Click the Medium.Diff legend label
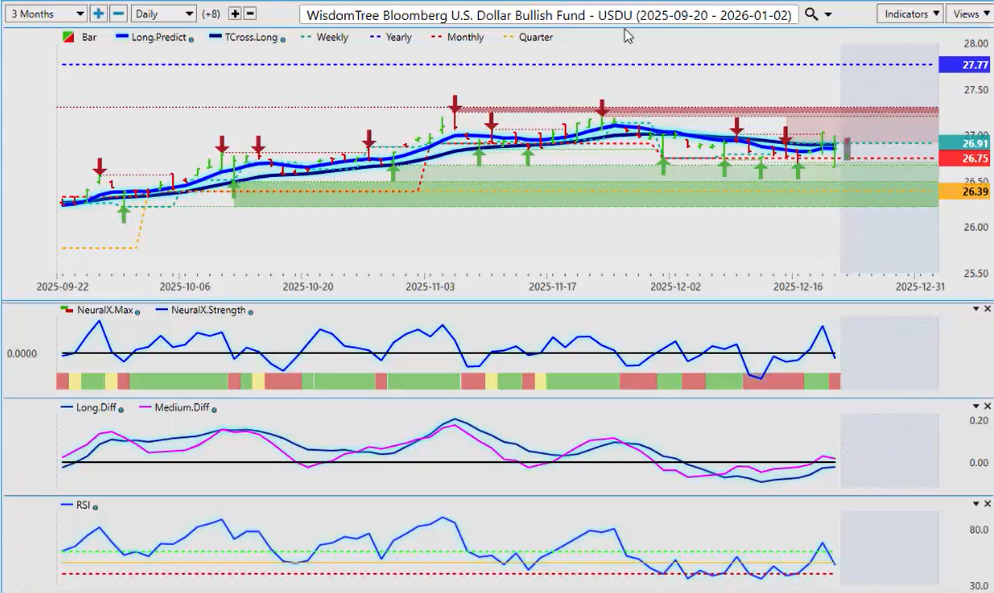Image resolution: width=994 pixels, height=593 pixels. pyautogui.click(x=180, y=407)
